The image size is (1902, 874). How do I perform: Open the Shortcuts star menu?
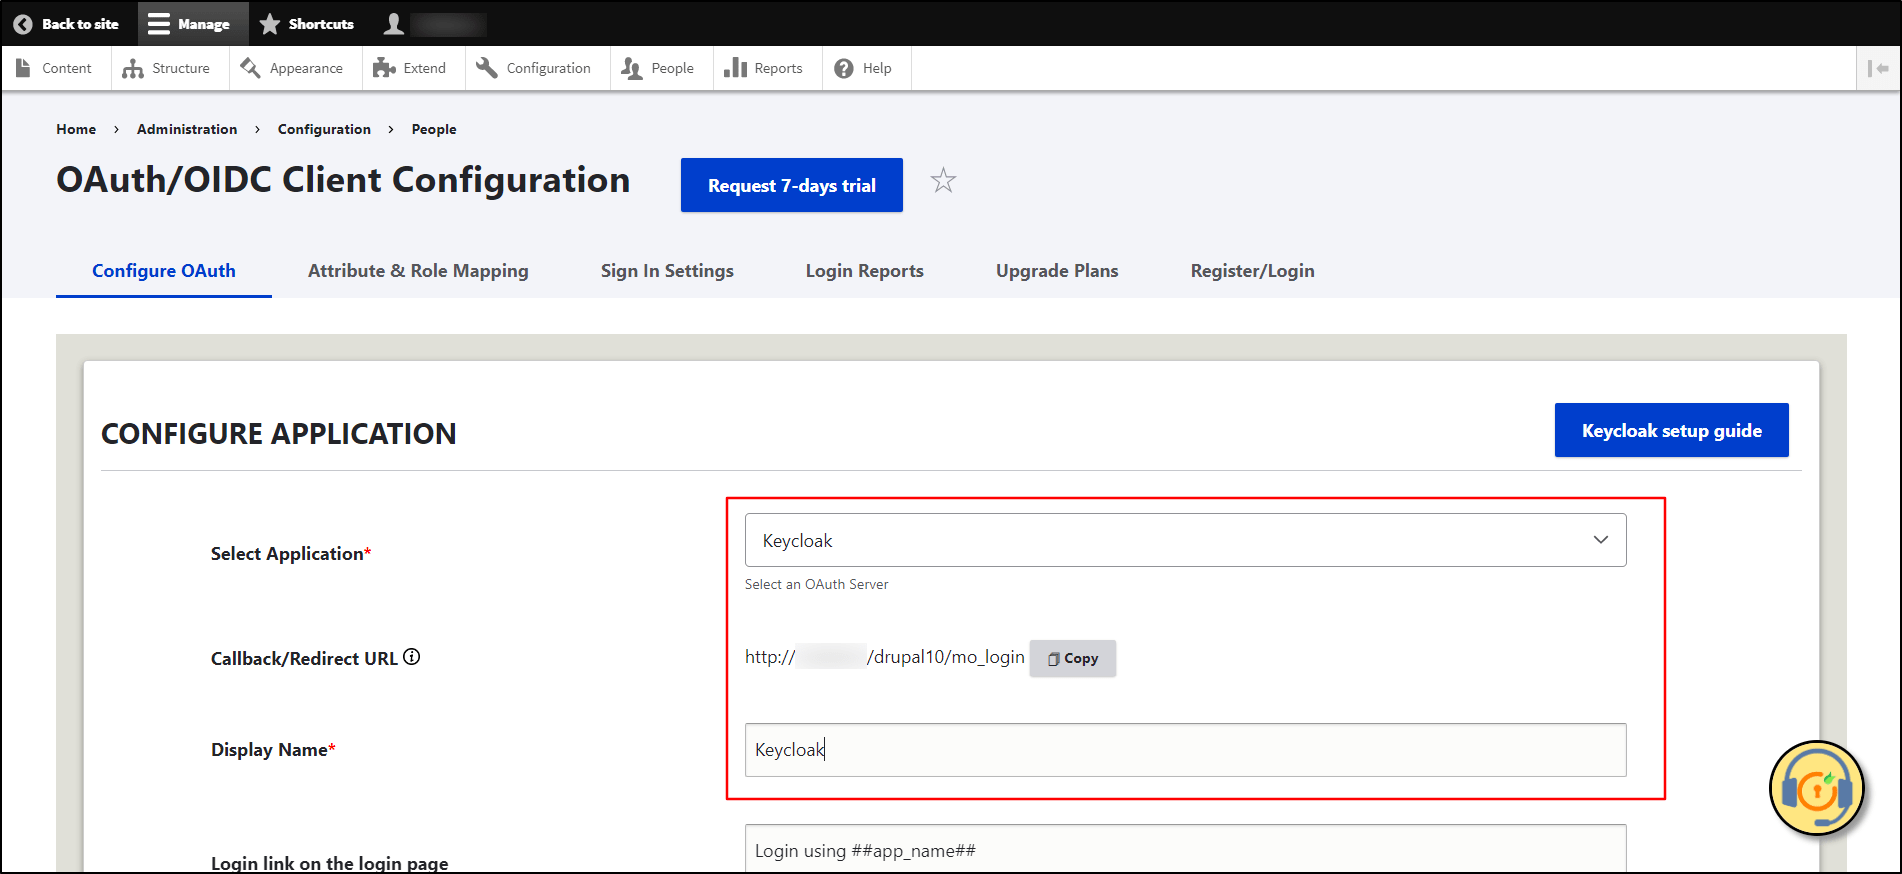point(306,24)
